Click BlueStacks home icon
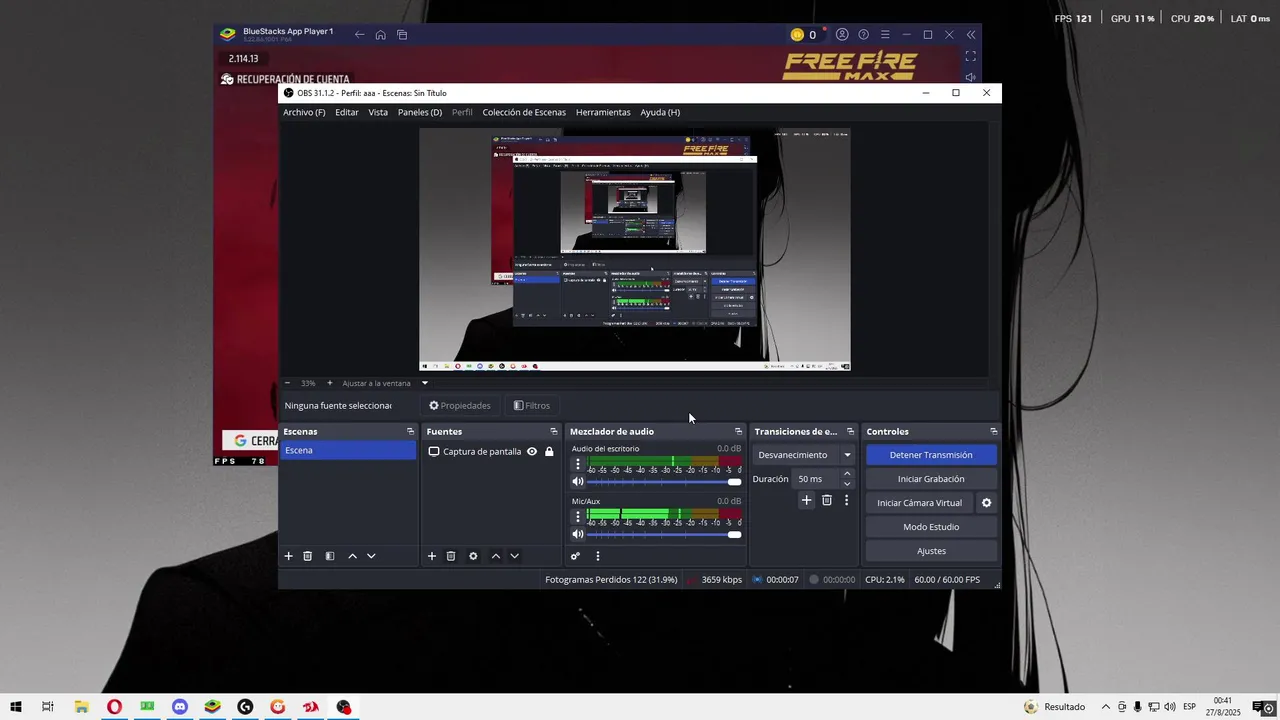 coord(381,35)
